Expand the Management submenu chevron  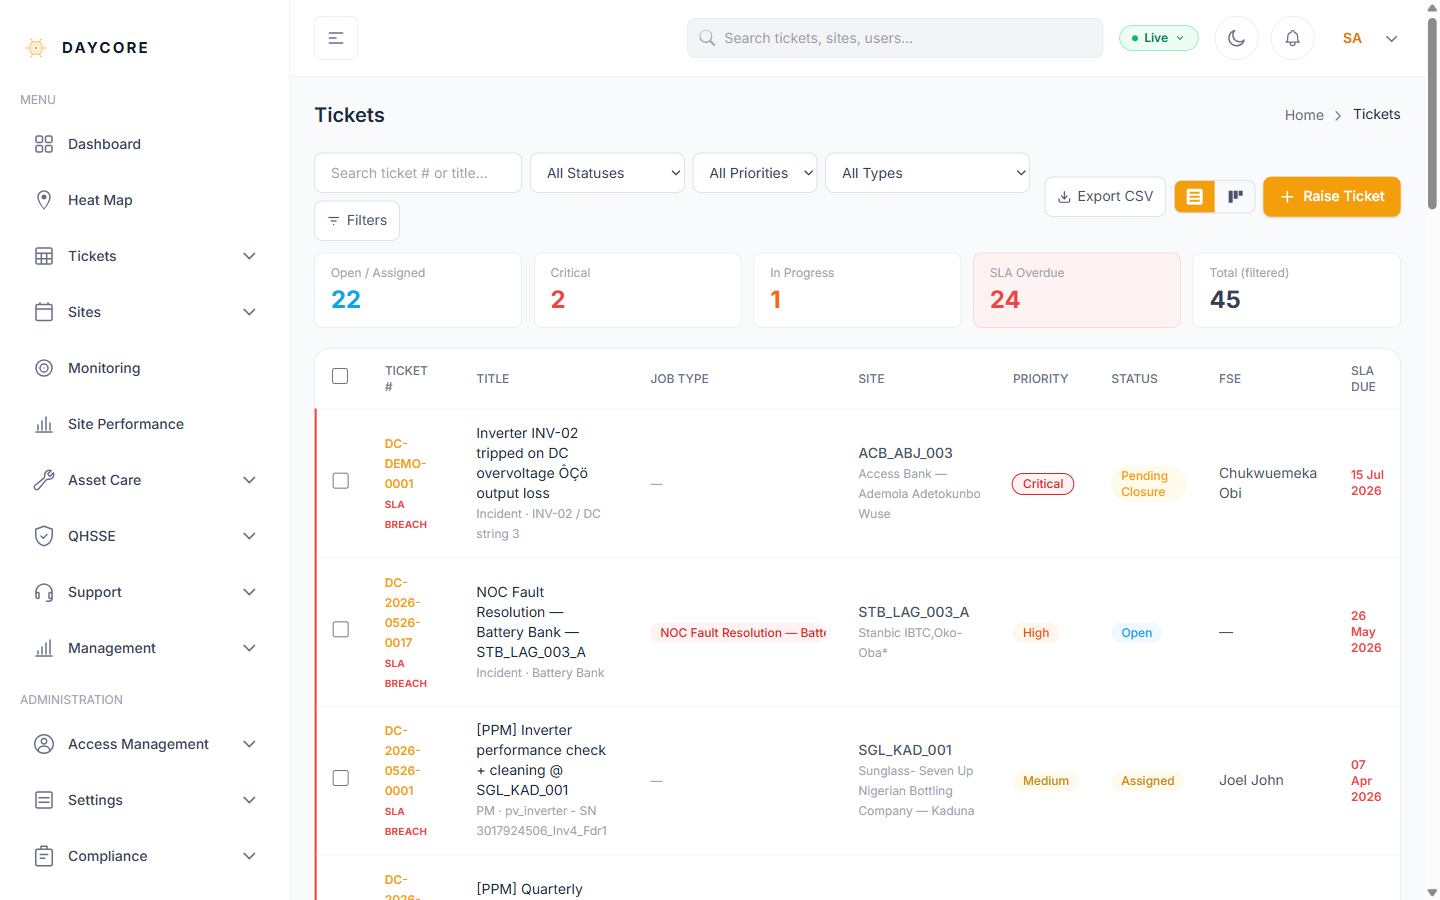tap(250, 648)
